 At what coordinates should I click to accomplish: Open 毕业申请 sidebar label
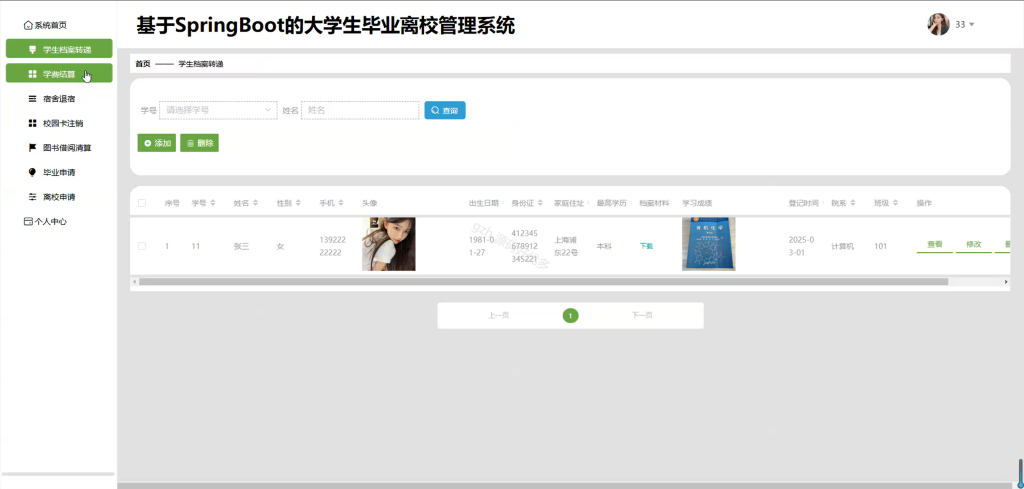(59, 172)
